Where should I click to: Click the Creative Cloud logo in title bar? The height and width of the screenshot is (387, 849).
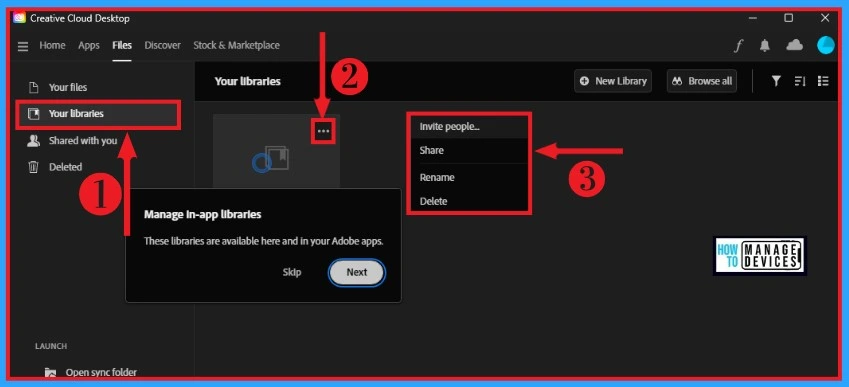[19, 18]
